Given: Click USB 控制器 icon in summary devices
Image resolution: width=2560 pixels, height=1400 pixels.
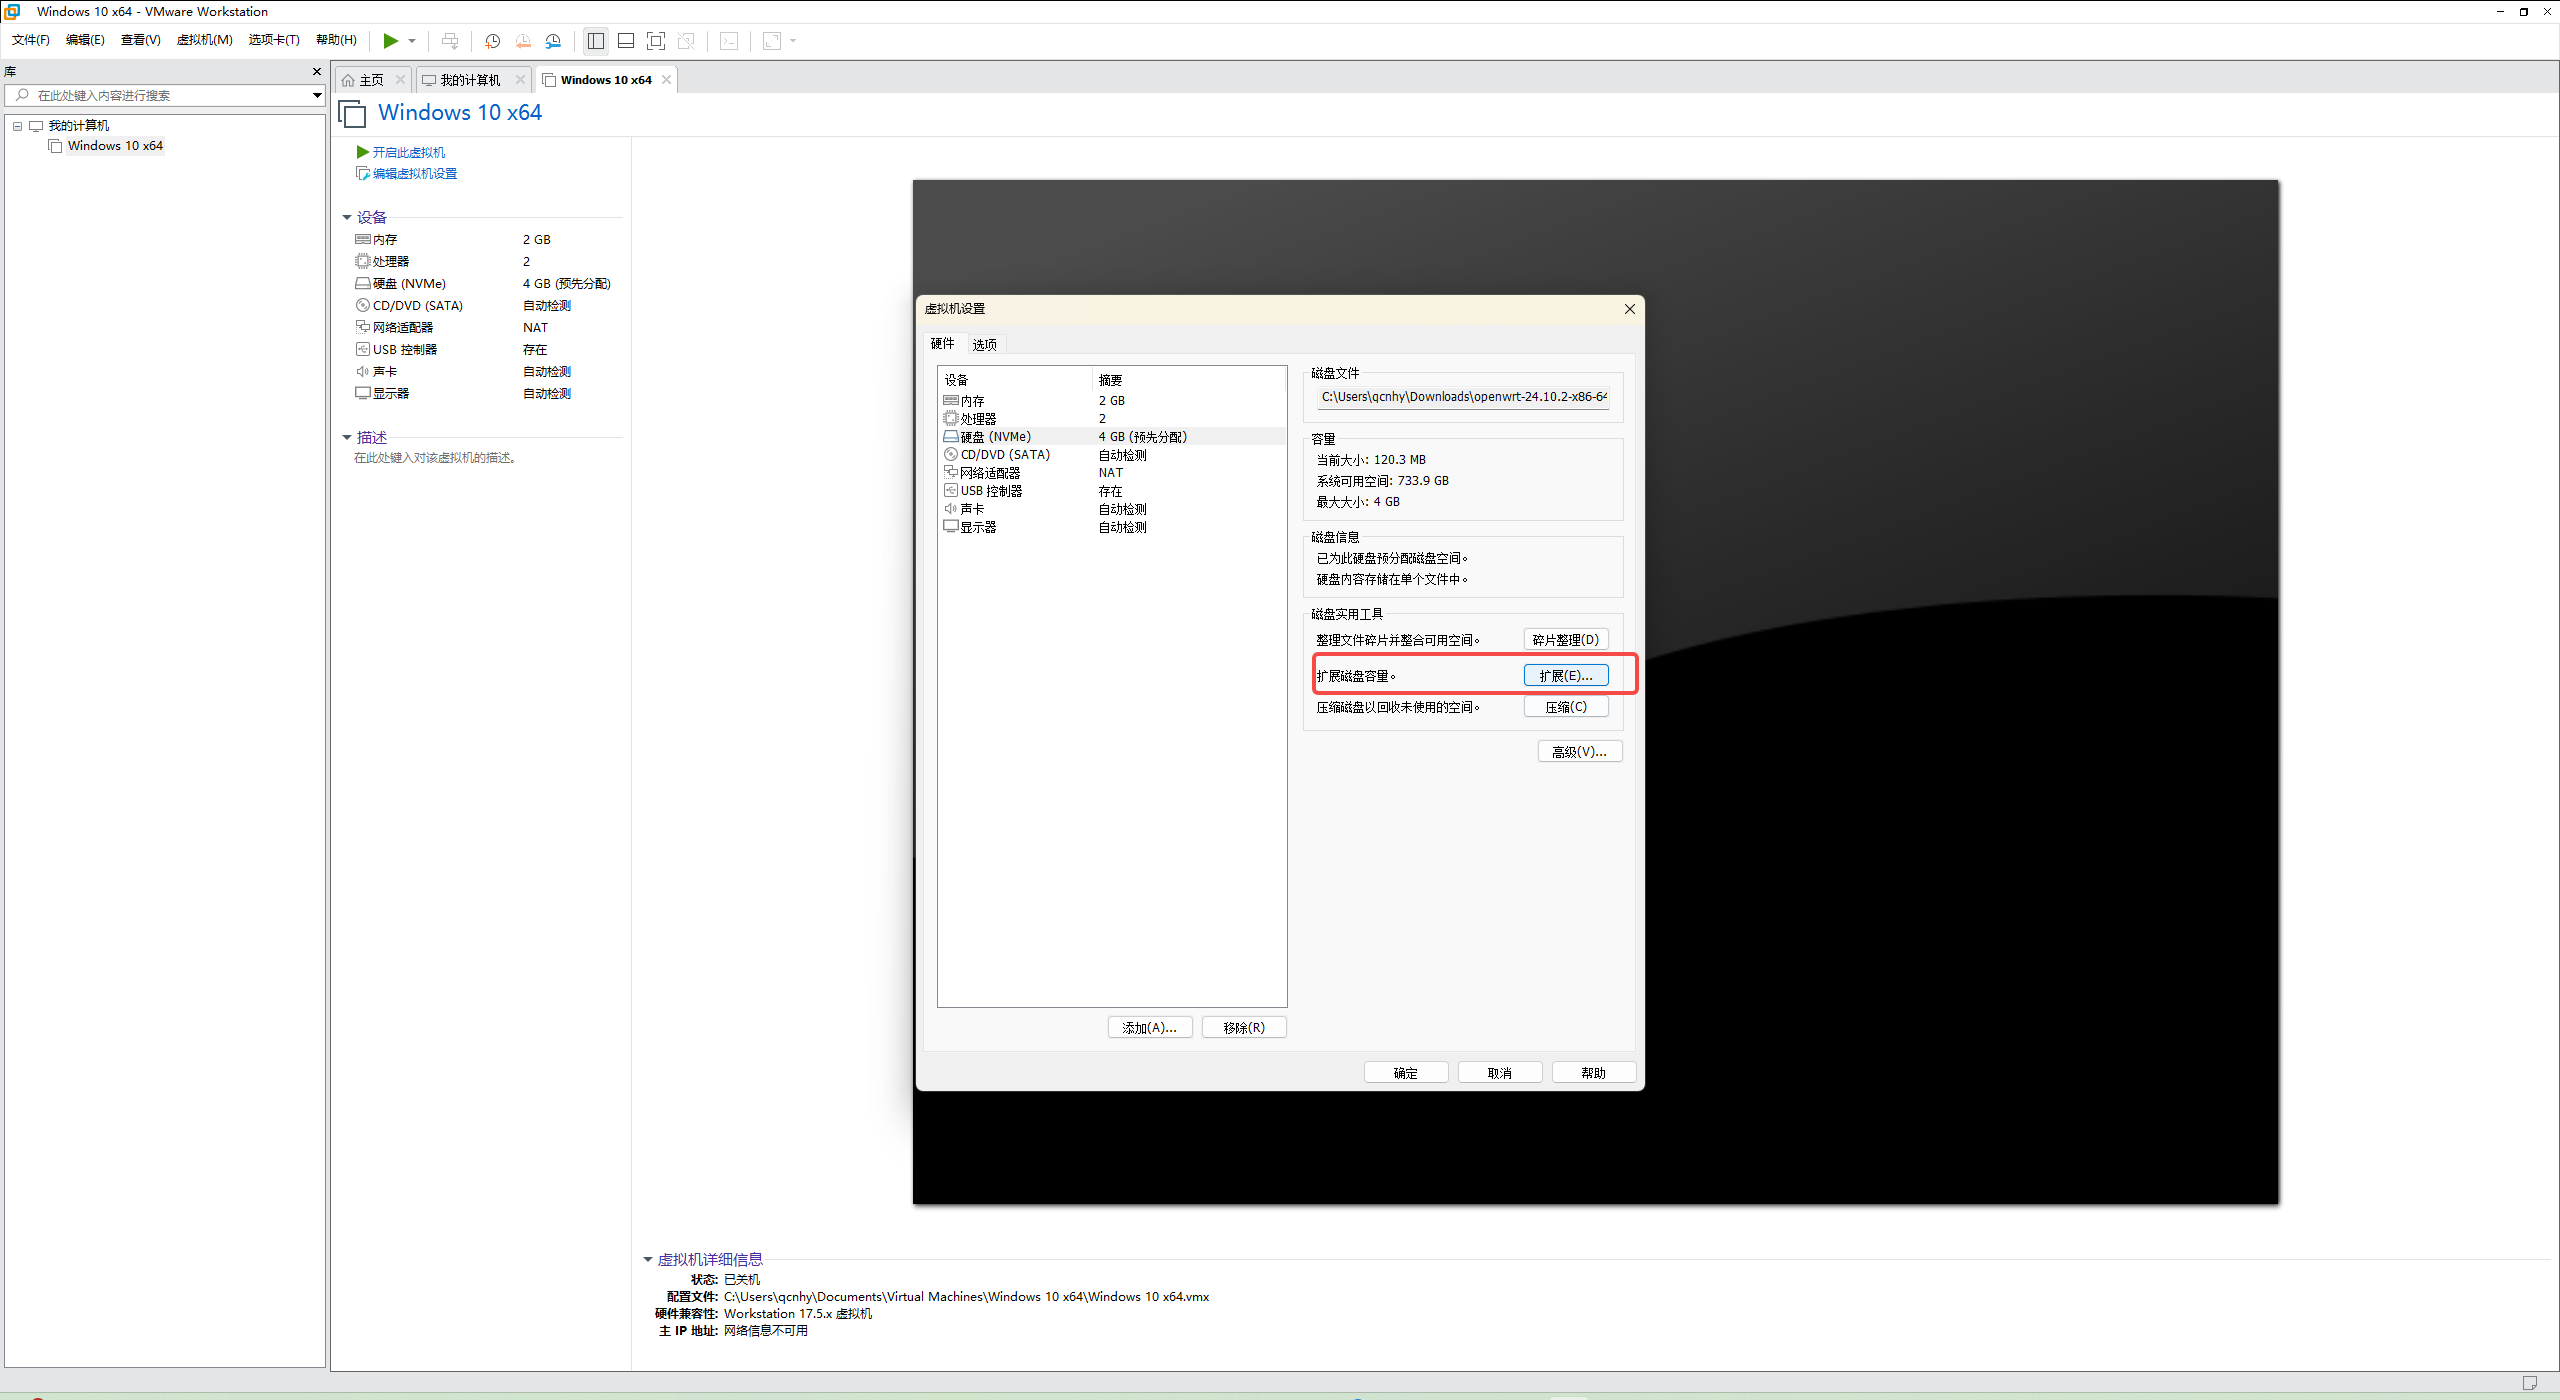Looking at the screenshot, I should click(363, 350).
